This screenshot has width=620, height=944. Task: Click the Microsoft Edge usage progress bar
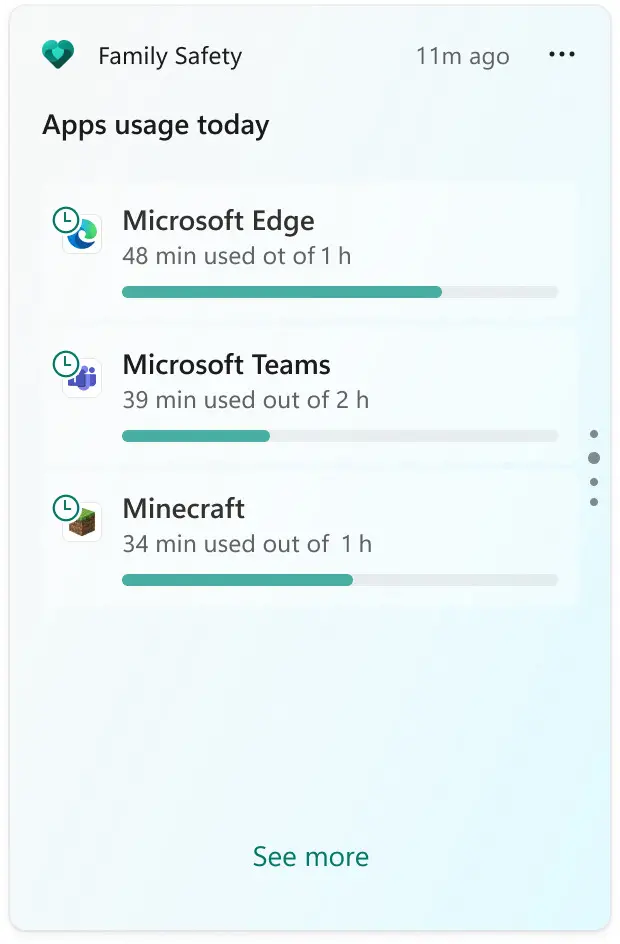339,292
